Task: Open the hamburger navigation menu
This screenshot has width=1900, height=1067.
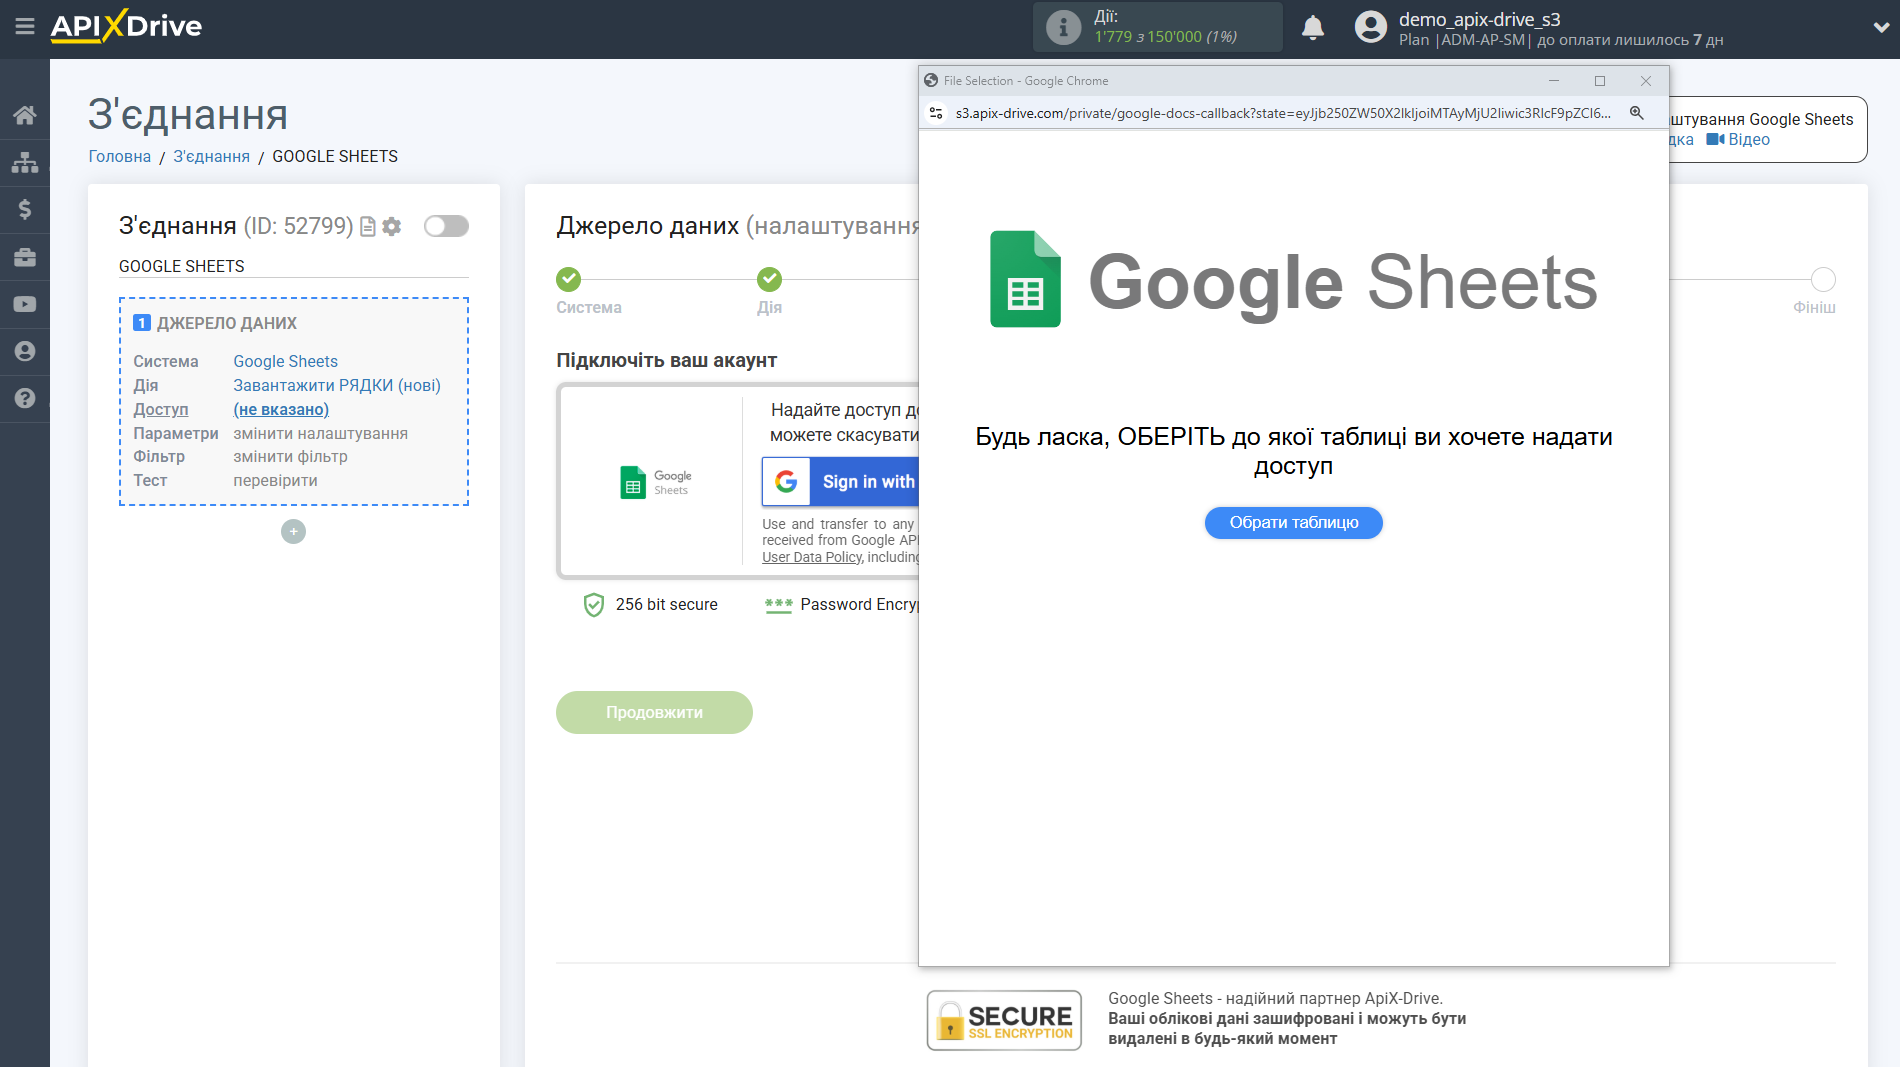Action: click(x=25, y=28)
